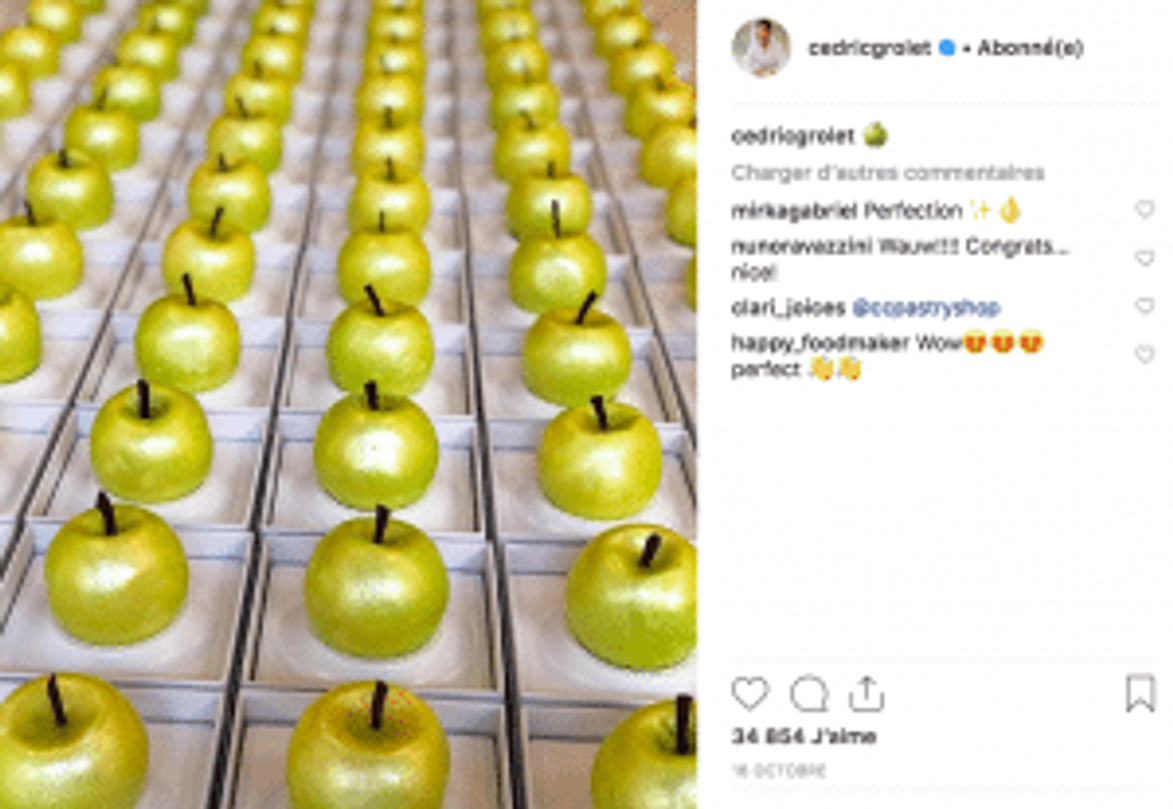Like clari_joices's comment heart
1173x809 pixels.
click(1144, 306)
